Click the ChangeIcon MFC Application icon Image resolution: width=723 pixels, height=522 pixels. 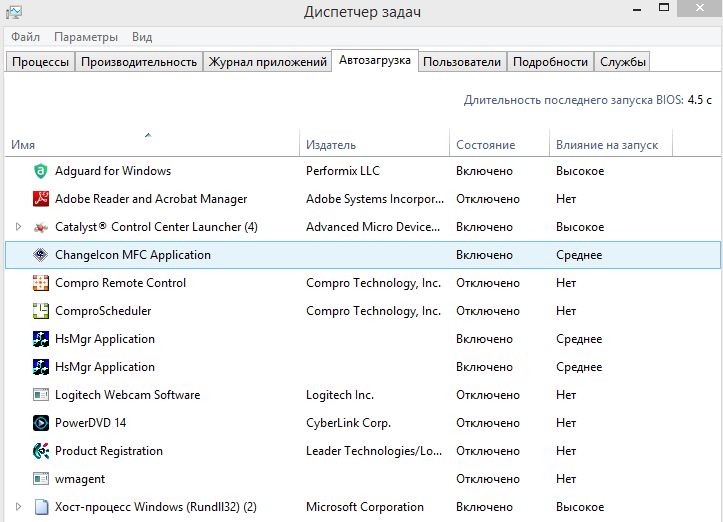pos(41,255)
